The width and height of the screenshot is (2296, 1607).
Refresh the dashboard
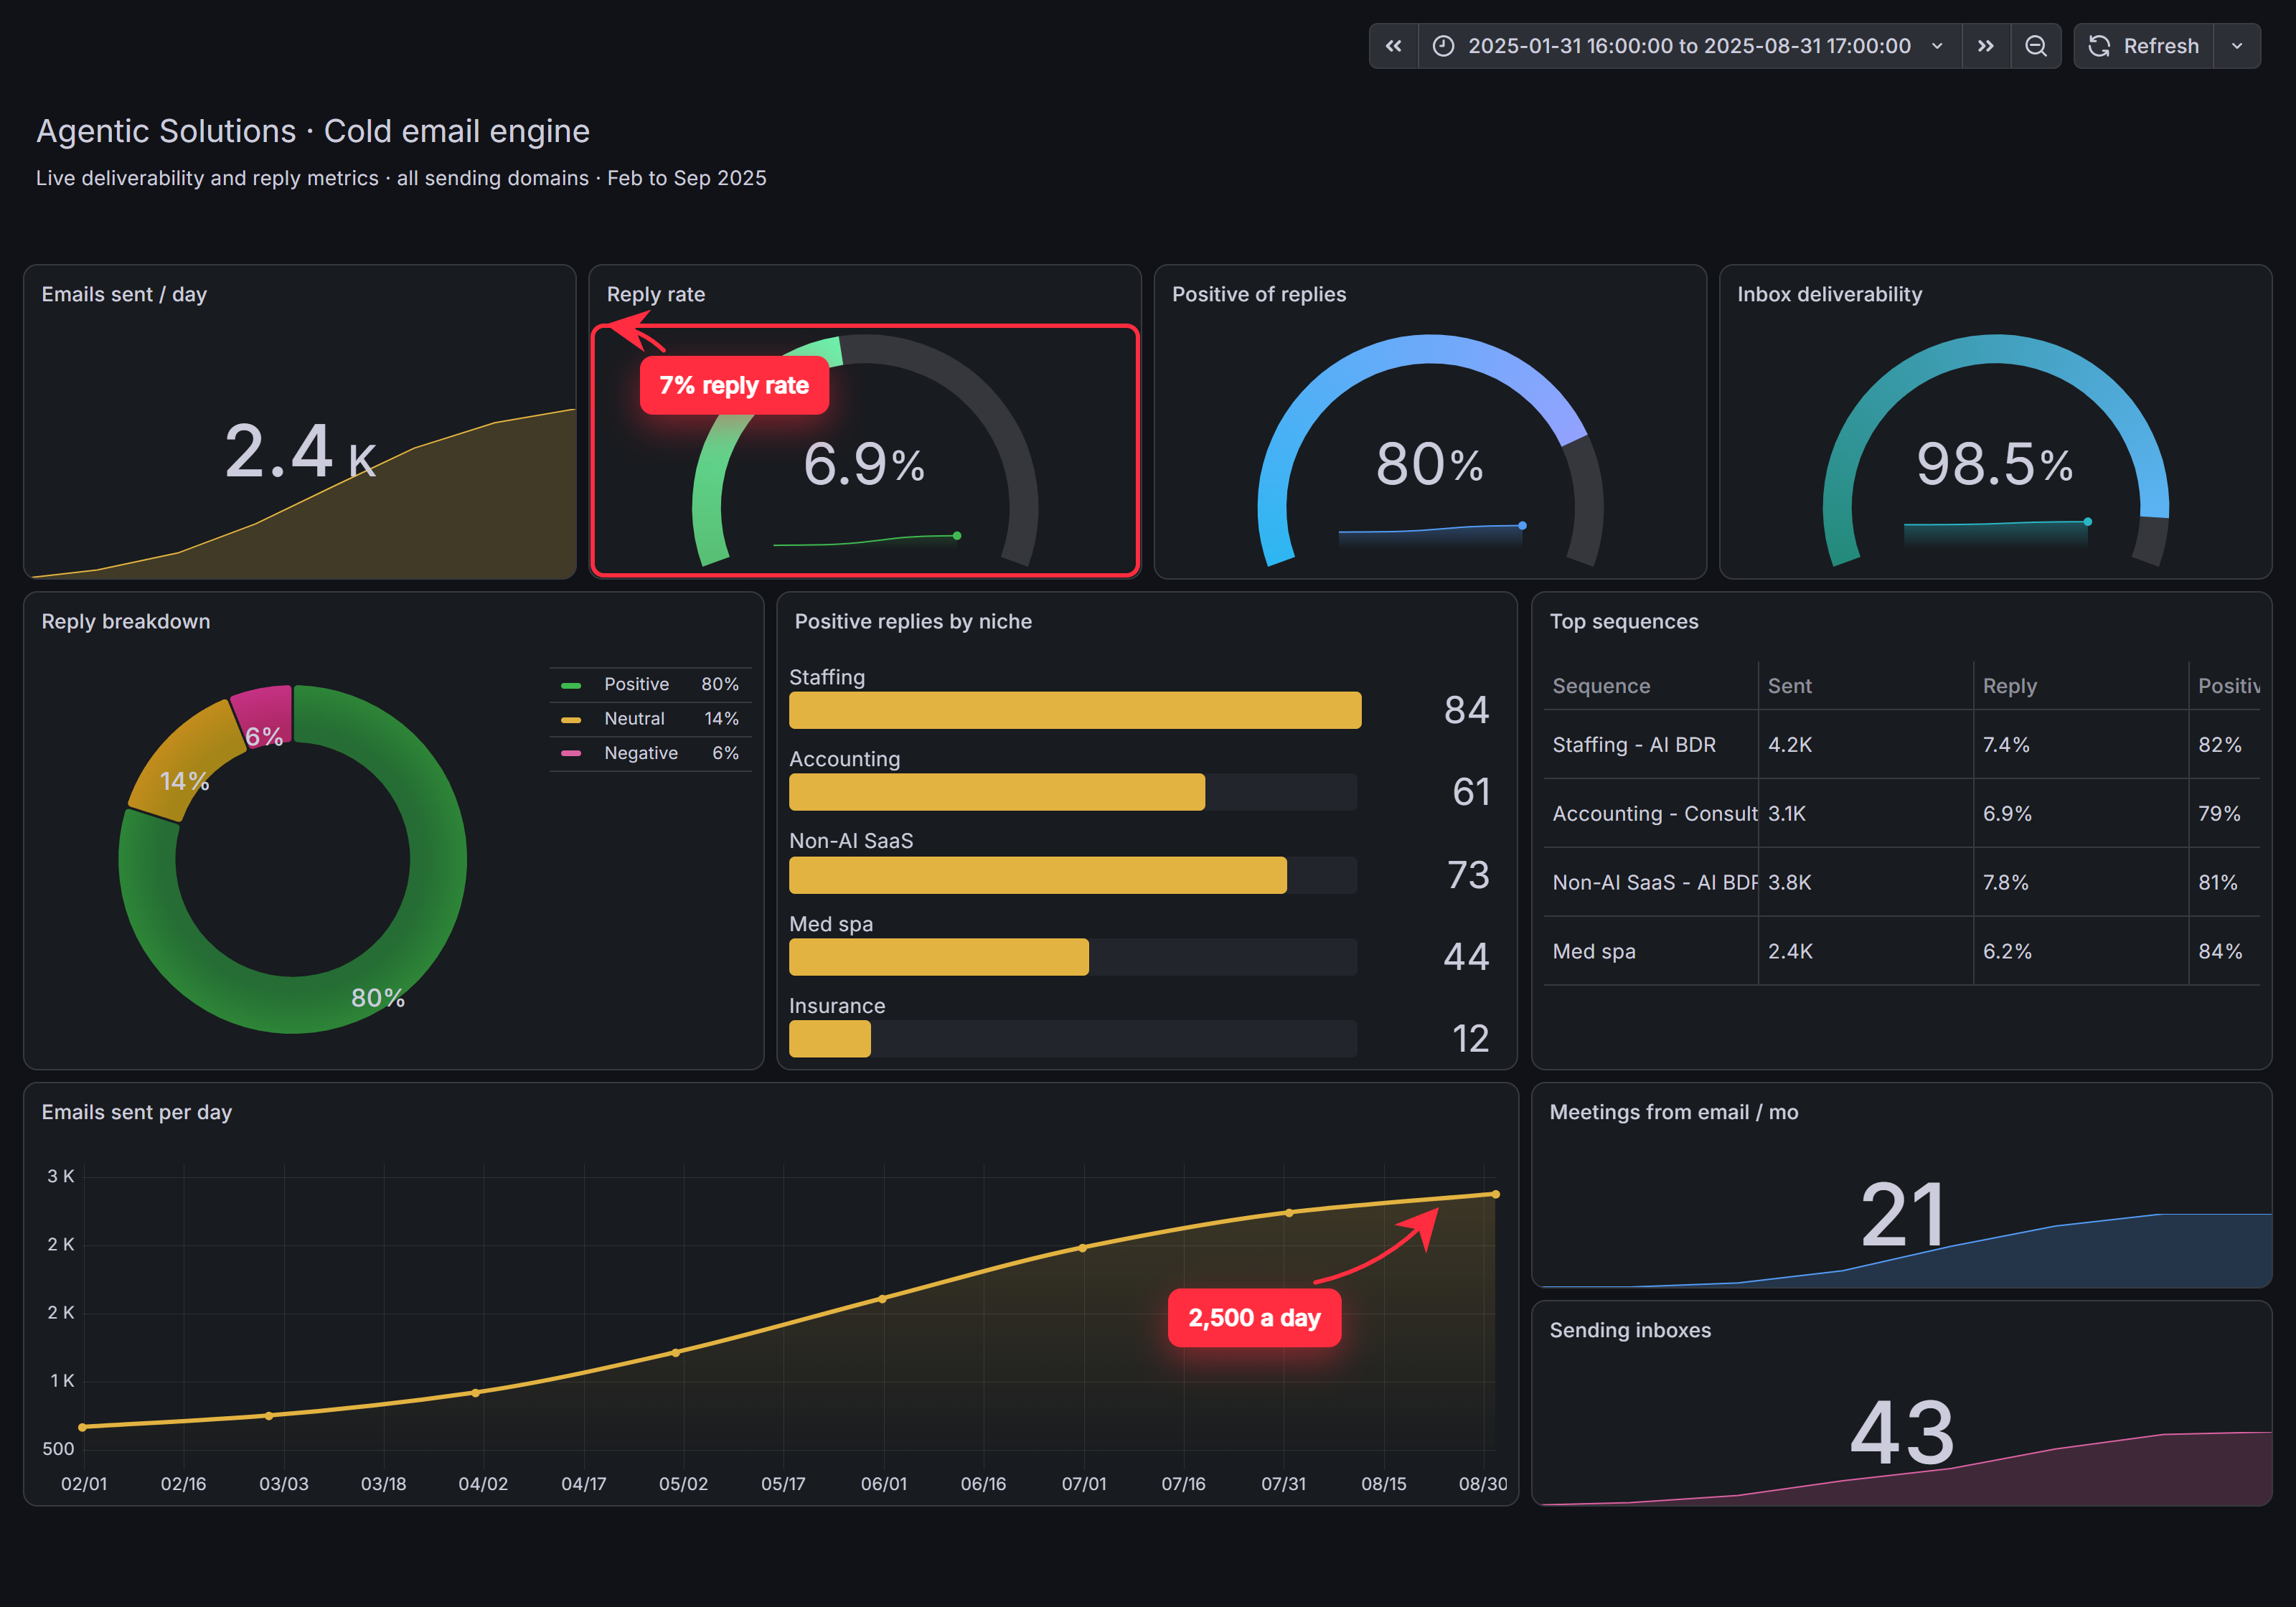click(x=2144, y=46)
